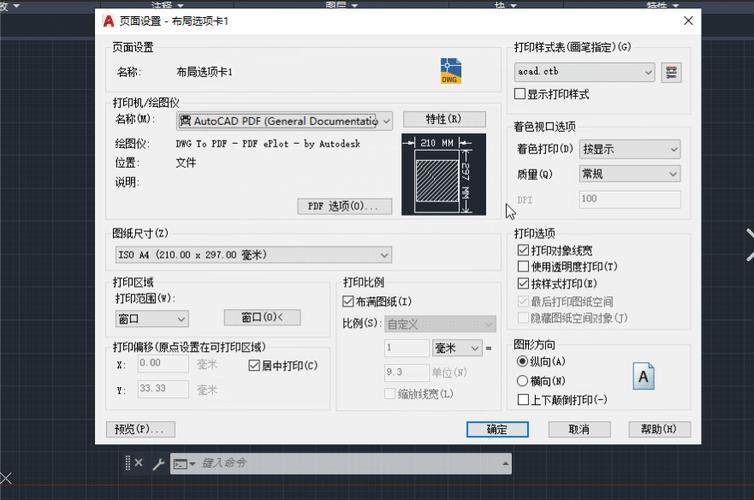Open the 图纸尺寸 ISO A4 dropdown
This screenshot has width=754, height=500.
pyautogui.click(x=253, y=255)
